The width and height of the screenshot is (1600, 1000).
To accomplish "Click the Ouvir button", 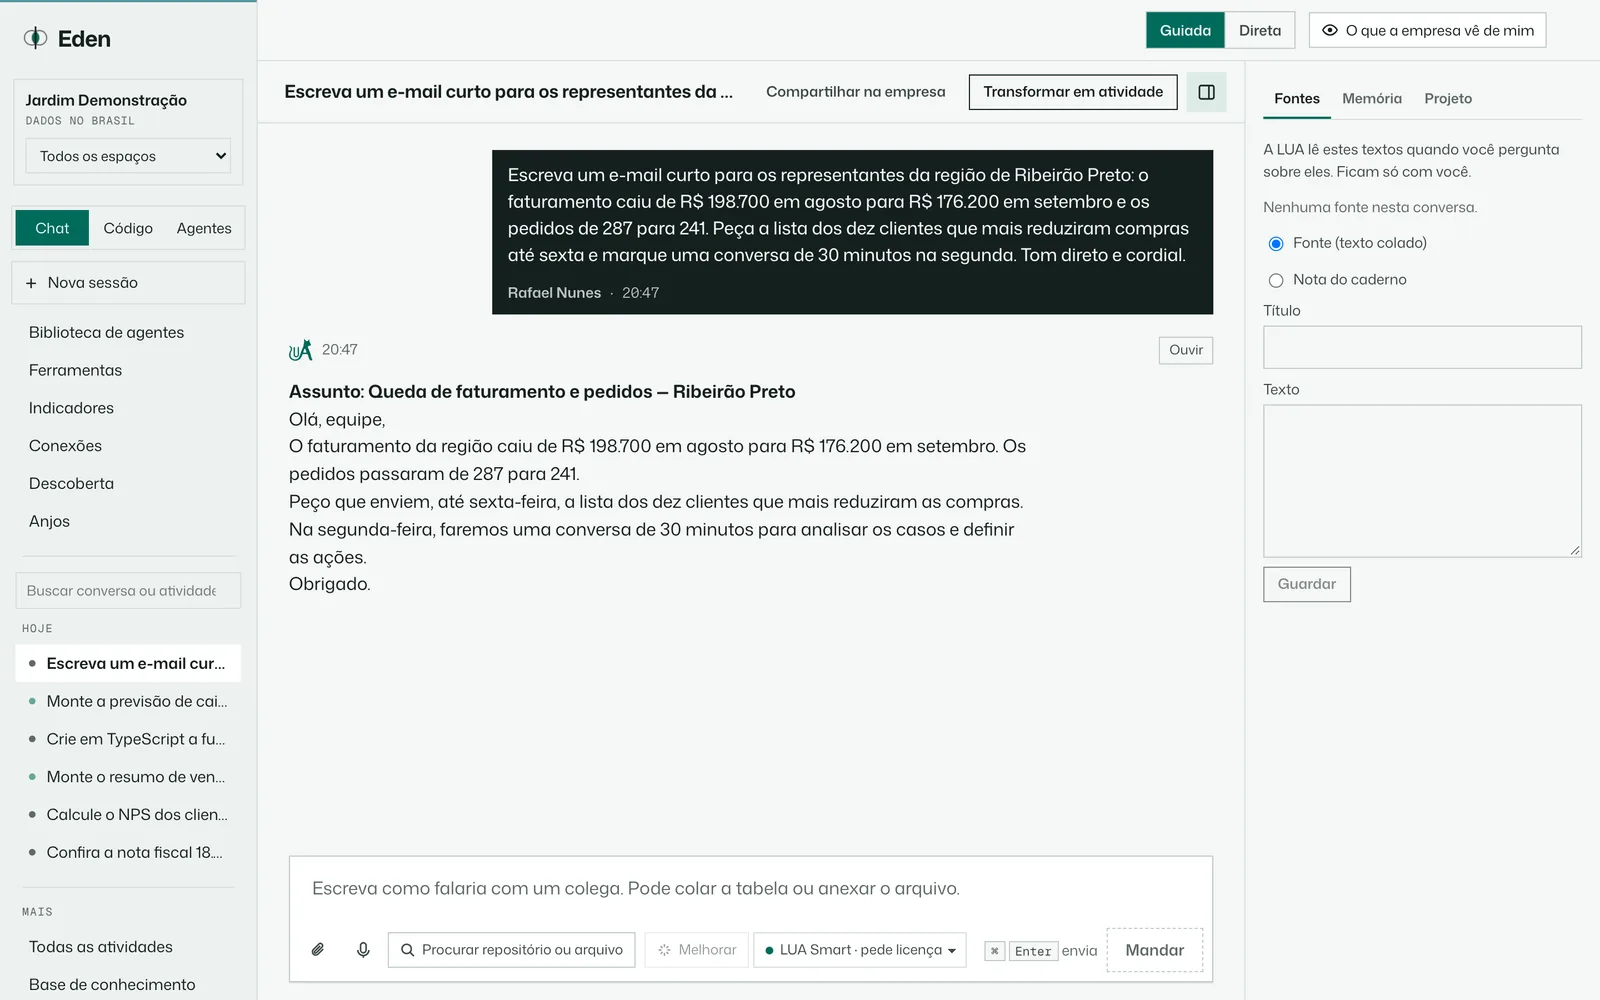I will (x=1186, y=350).
